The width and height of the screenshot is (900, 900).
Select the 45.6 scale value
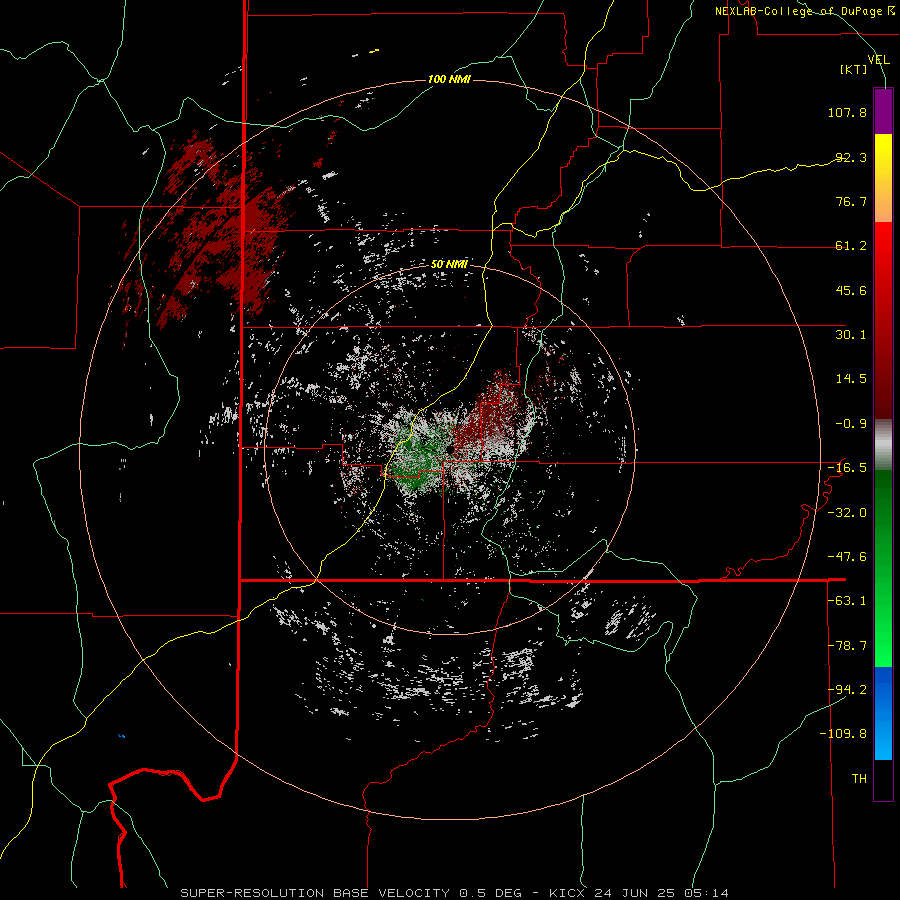[851, 290]
